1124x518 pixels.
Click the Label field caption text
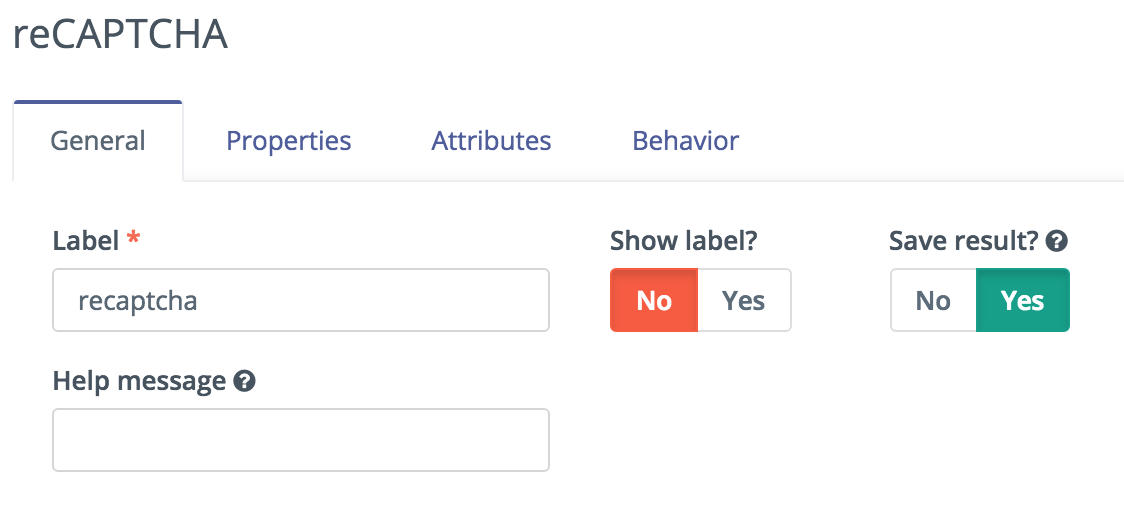pyautogui.click(x=86, y=241)
